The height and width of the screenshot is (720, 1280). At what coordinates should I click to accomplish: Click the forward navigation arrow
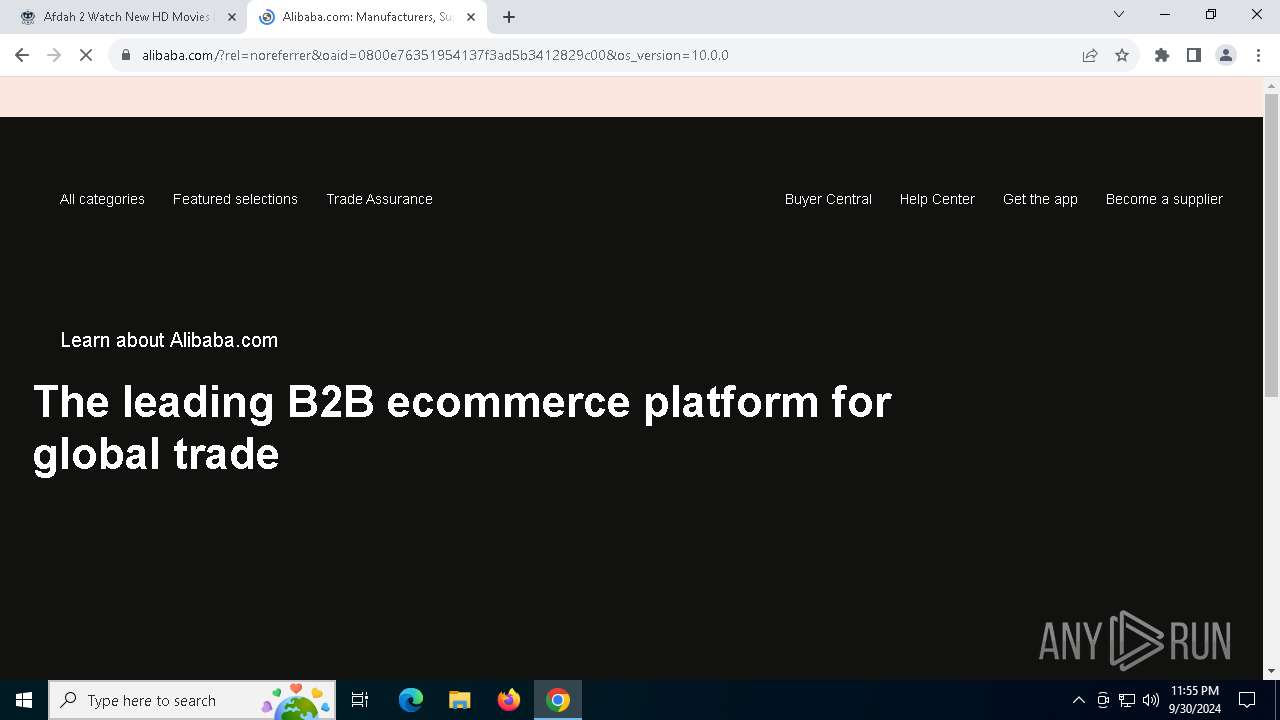(x=54, y=55)
